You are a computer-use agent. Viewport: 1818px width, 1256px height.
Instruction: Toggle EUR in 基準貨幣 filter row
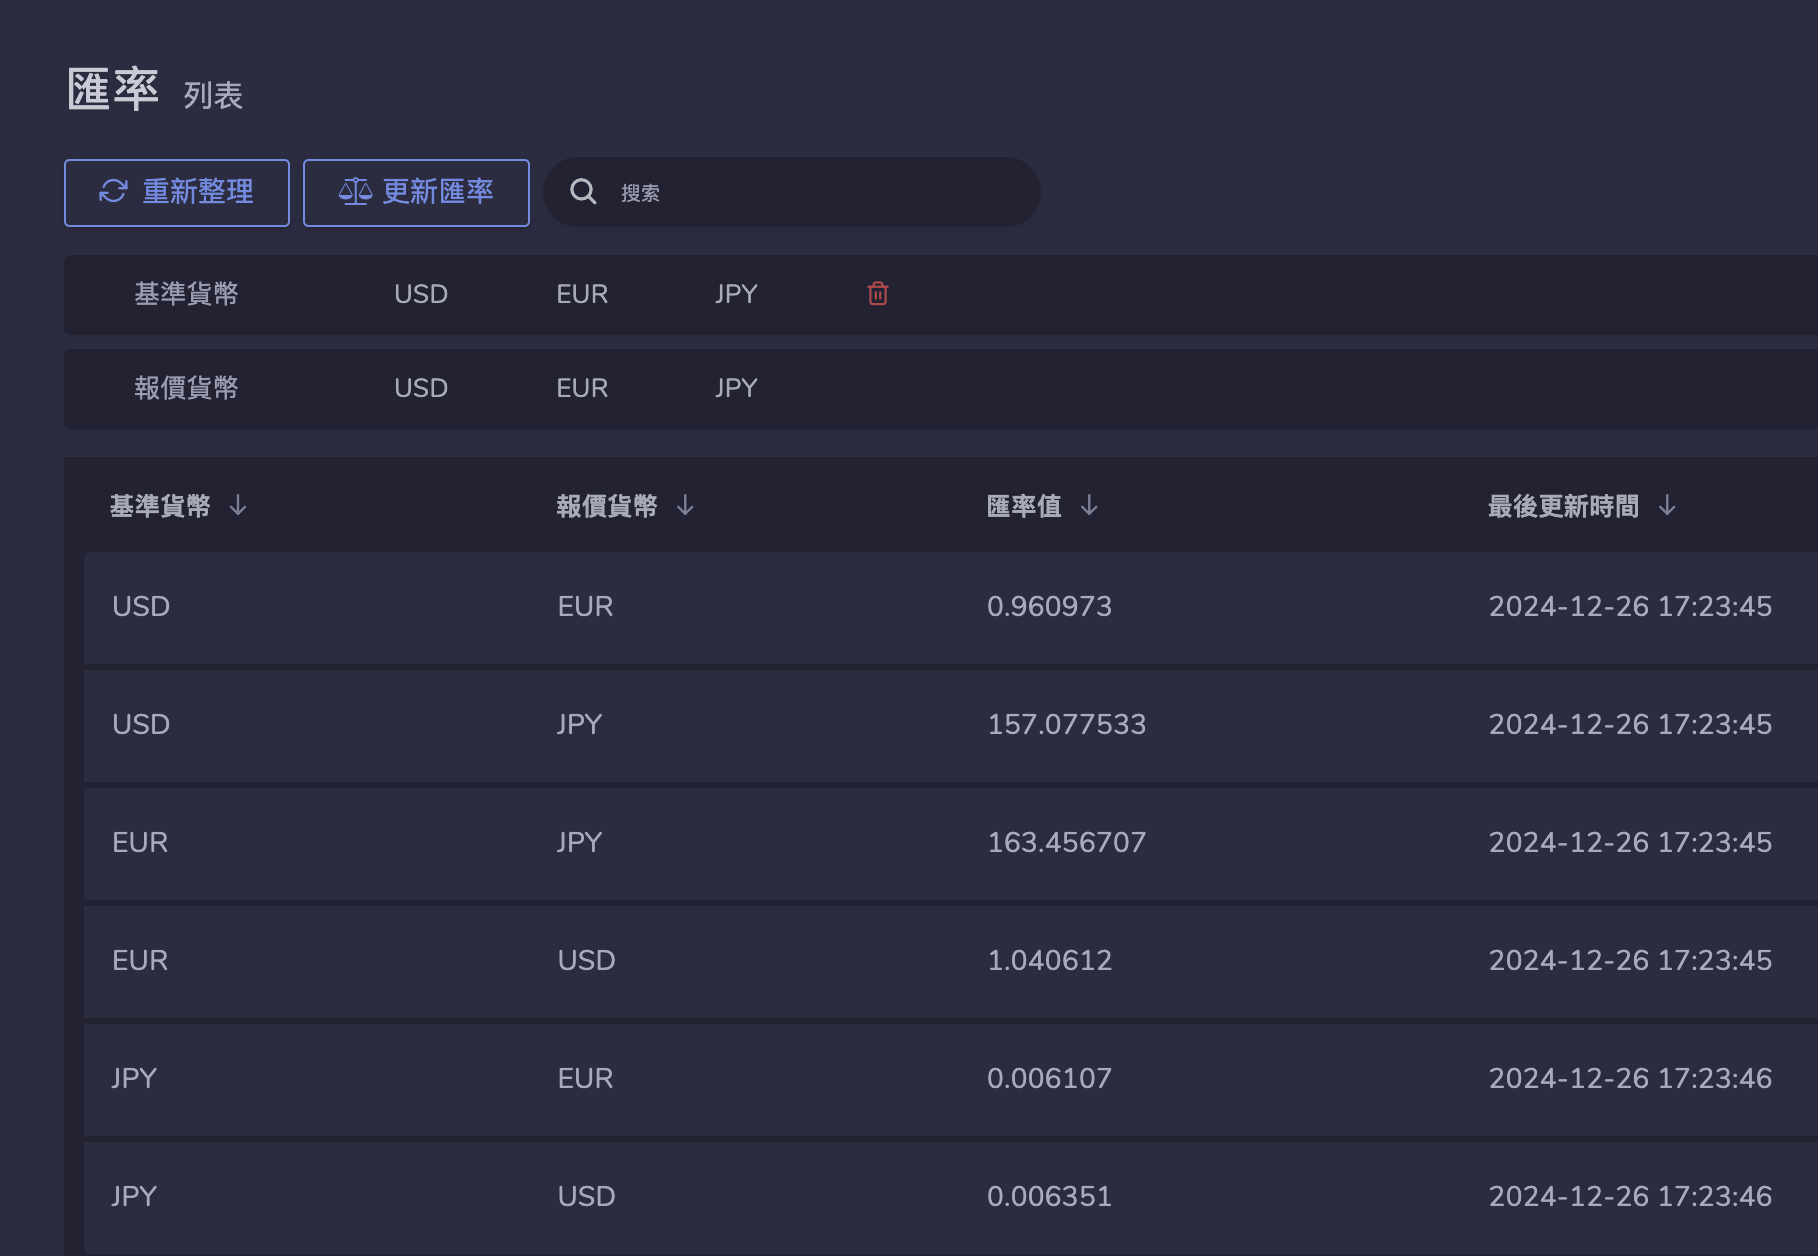coord(581,294)
